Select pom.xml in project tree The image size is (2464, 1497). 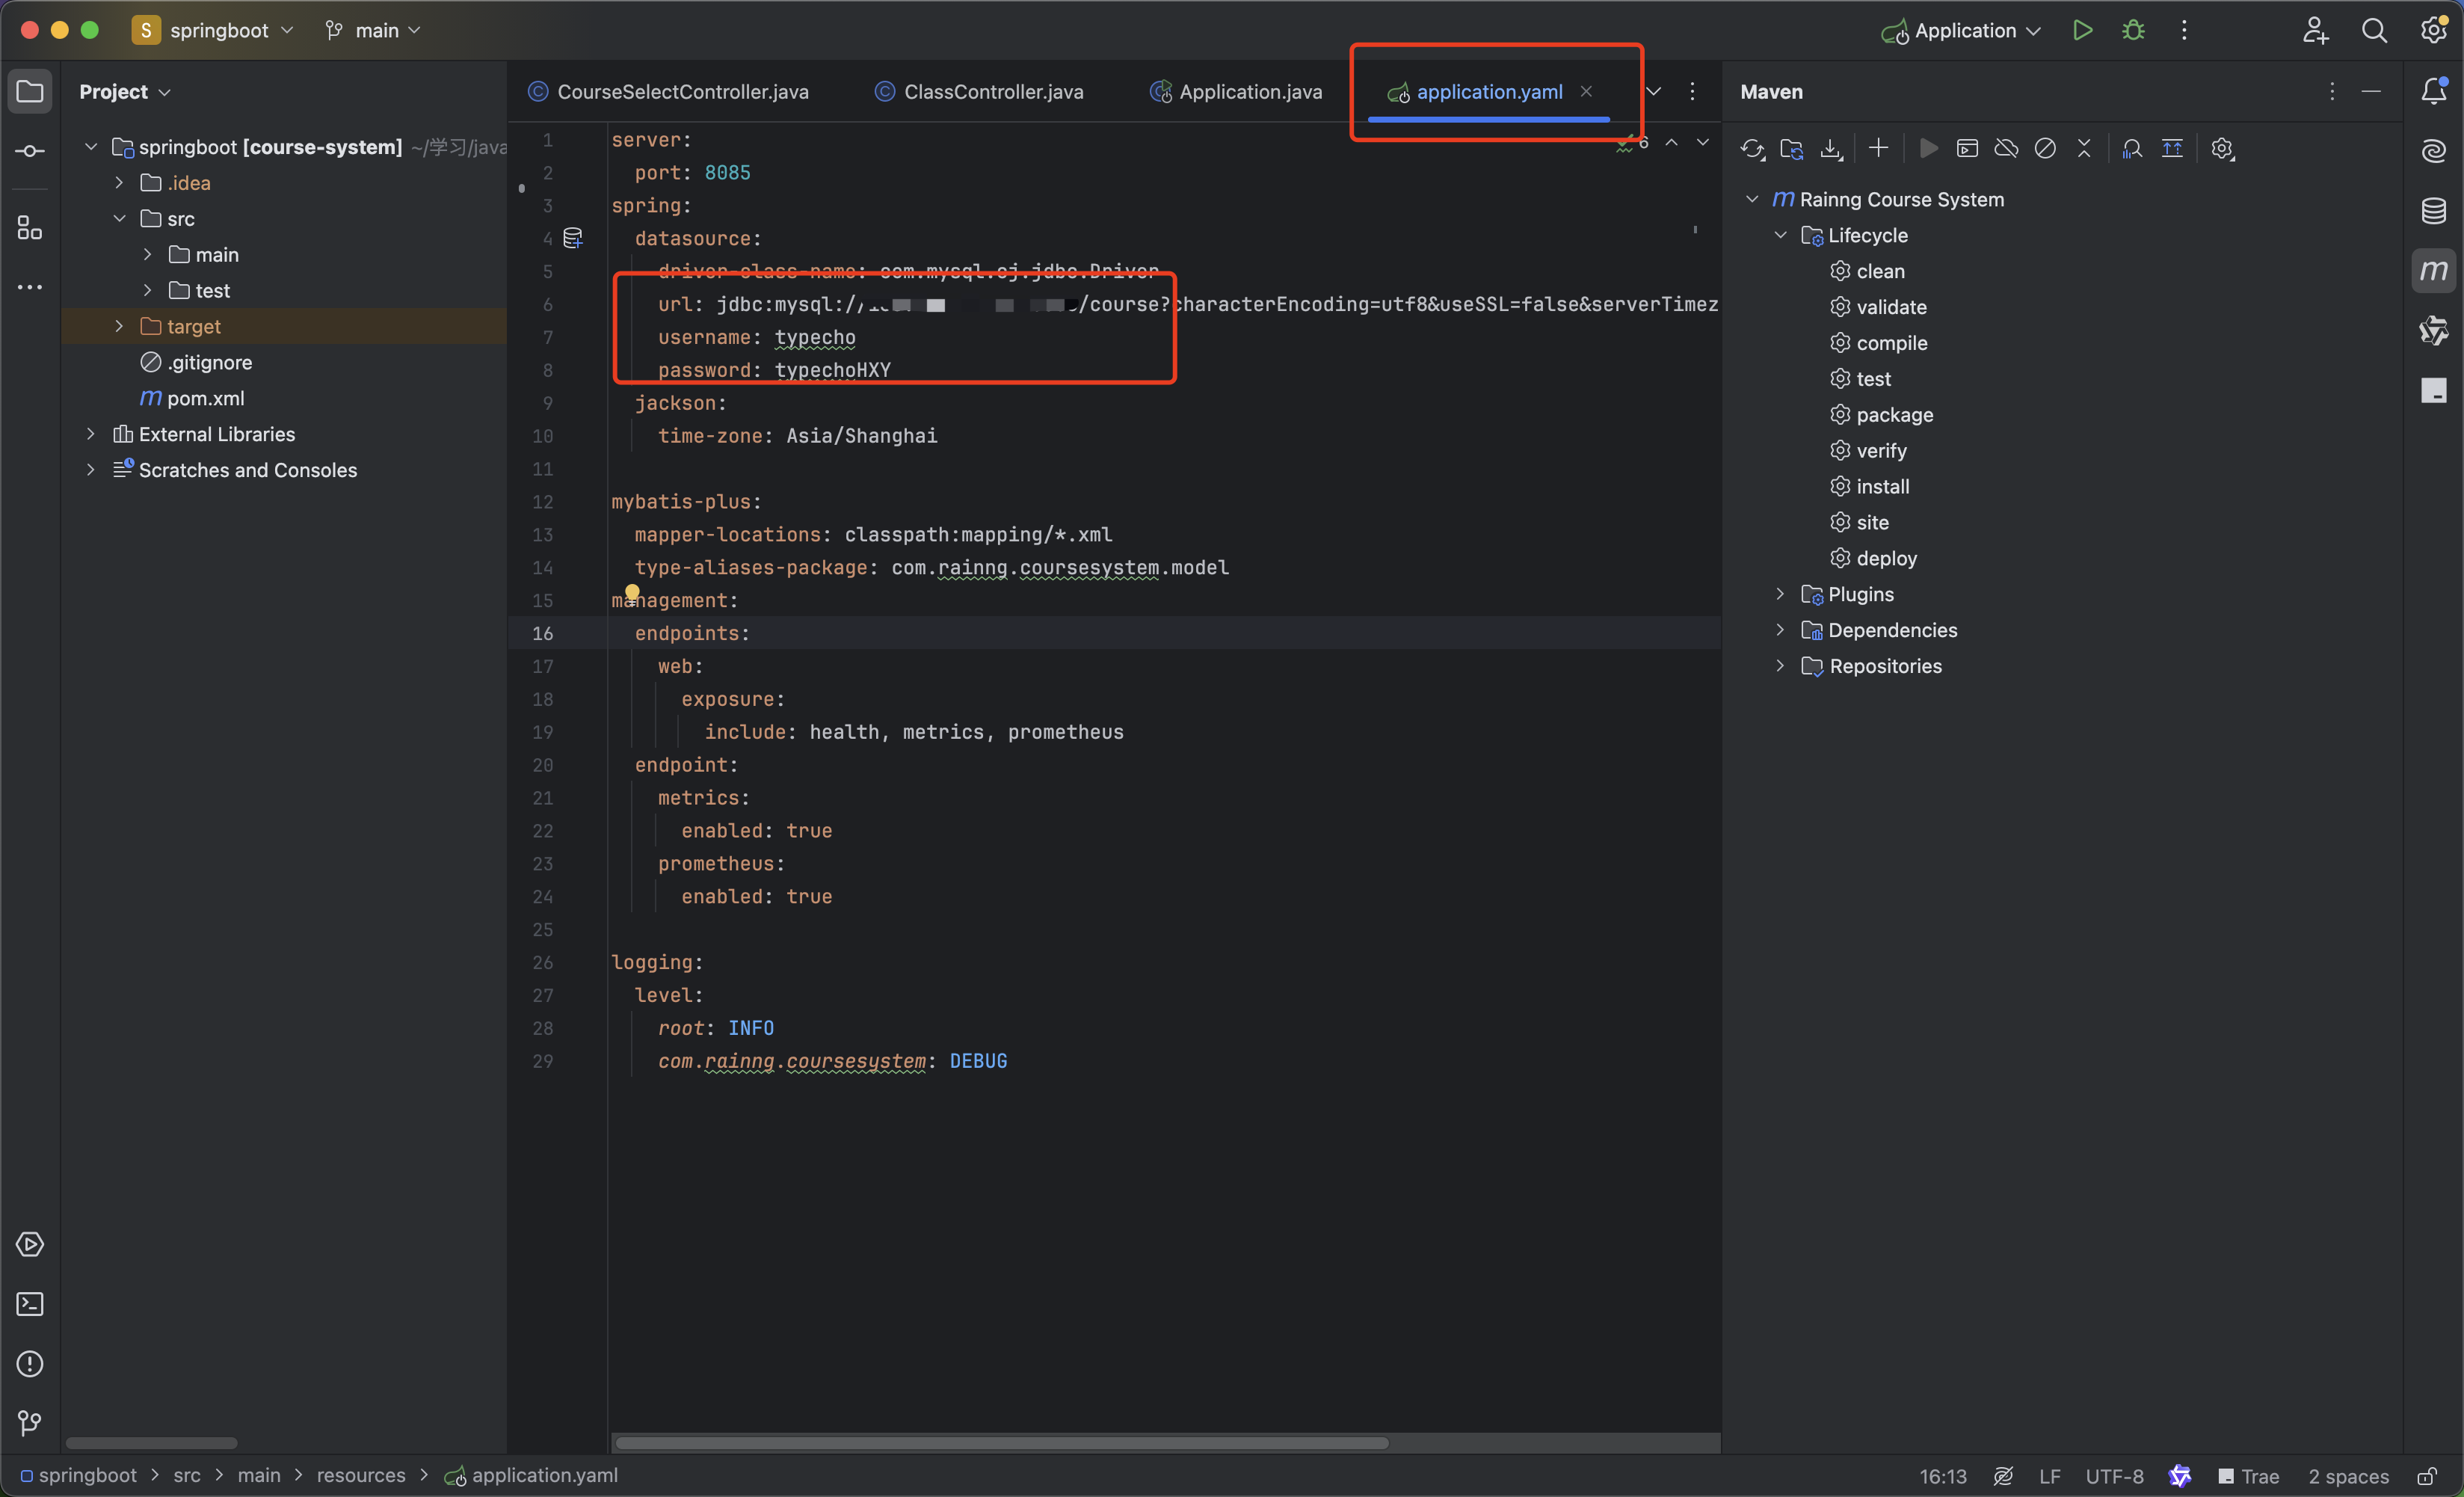tap(193, 398)
